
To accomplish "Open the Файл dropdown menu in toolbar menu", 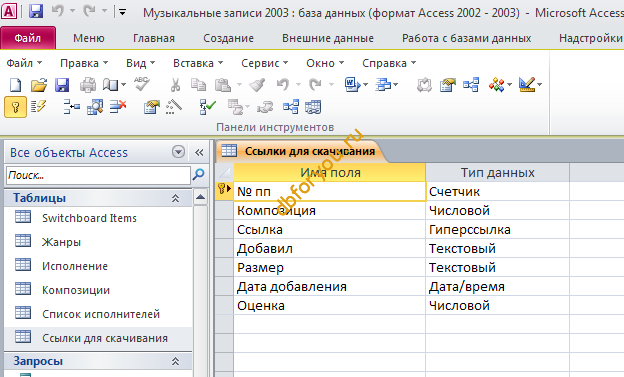I will [24, 63].
